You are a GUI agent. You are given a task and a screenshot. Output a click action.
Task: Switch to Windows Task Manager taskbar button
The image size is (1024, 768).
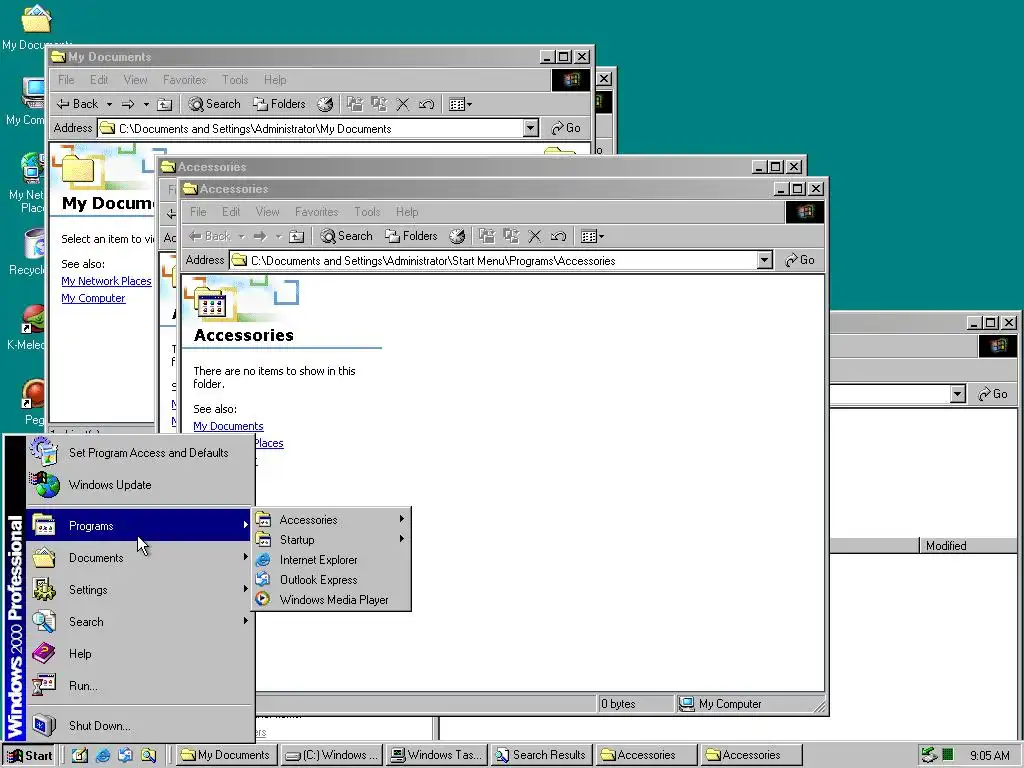coord(438,755)
